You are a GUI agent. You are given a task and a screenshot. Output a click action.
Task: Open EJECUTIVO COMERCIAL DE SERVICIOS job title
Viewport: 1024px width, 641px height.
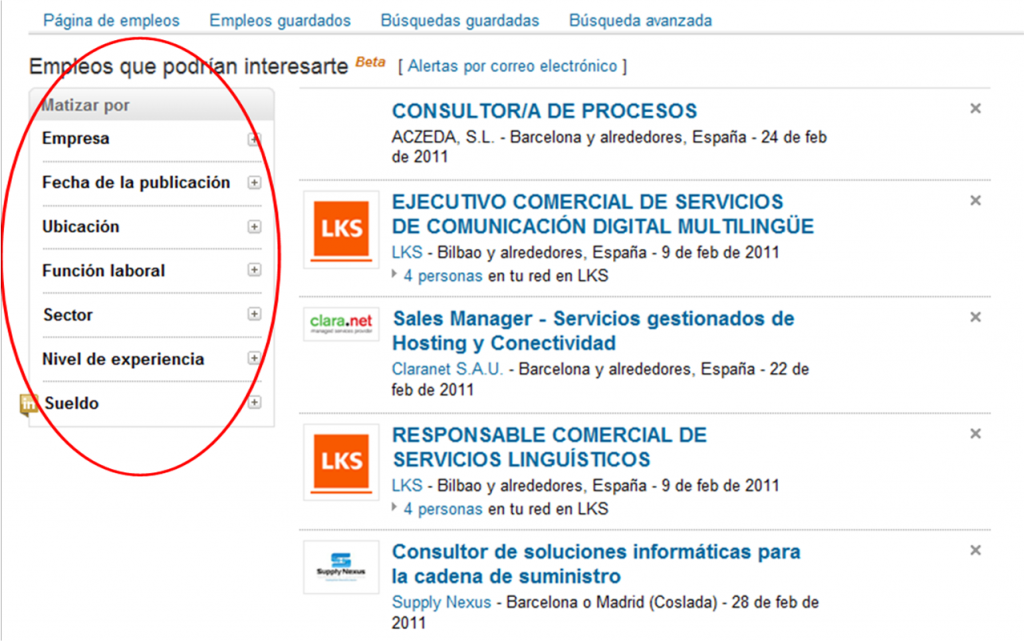click(603, 214)
